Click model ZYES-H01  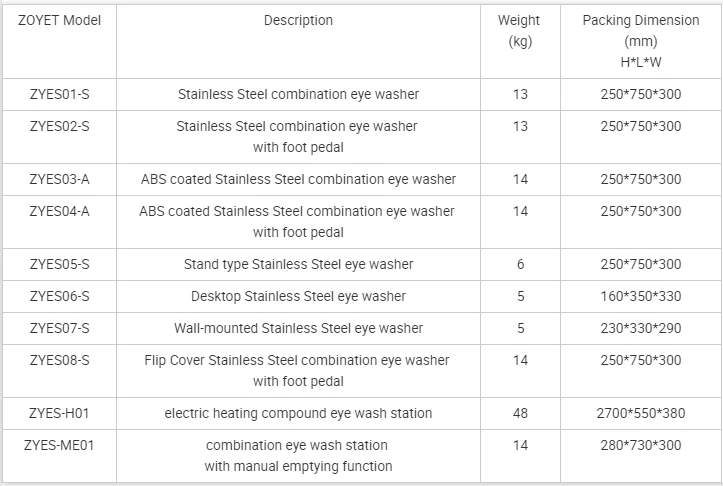coord(60,413)
